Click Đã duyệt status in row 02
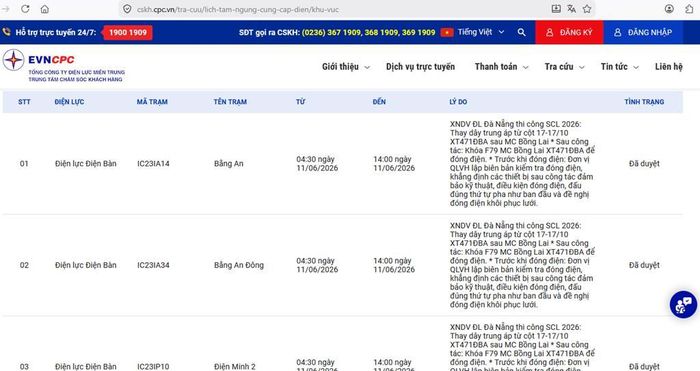Screen dimensions: 700x371 point(644,265)
